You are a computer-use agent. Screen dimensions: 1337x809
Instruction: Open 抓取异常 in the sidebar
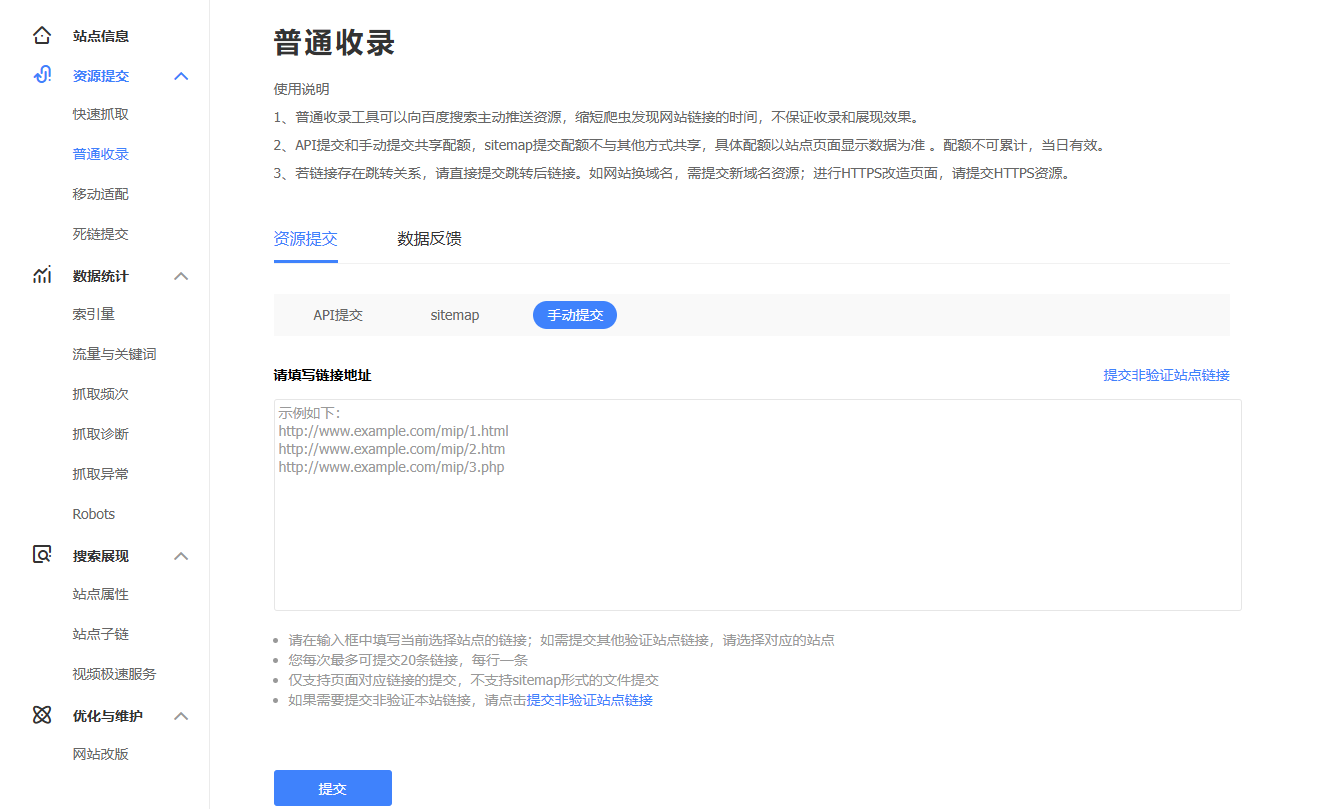click(x=101, y=474)
